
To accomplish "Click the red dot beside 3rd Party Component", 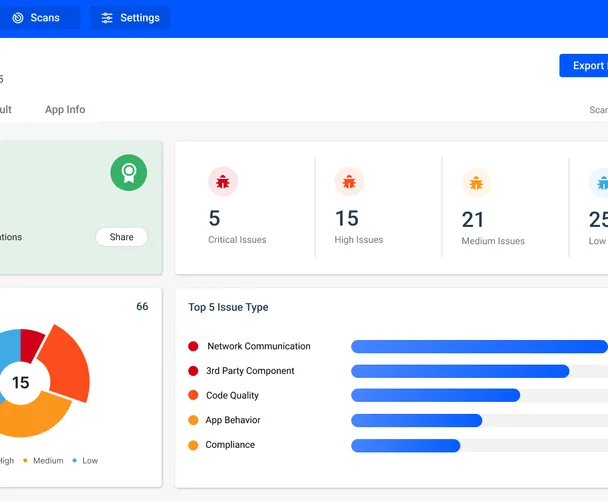I will tap(193, 371).
